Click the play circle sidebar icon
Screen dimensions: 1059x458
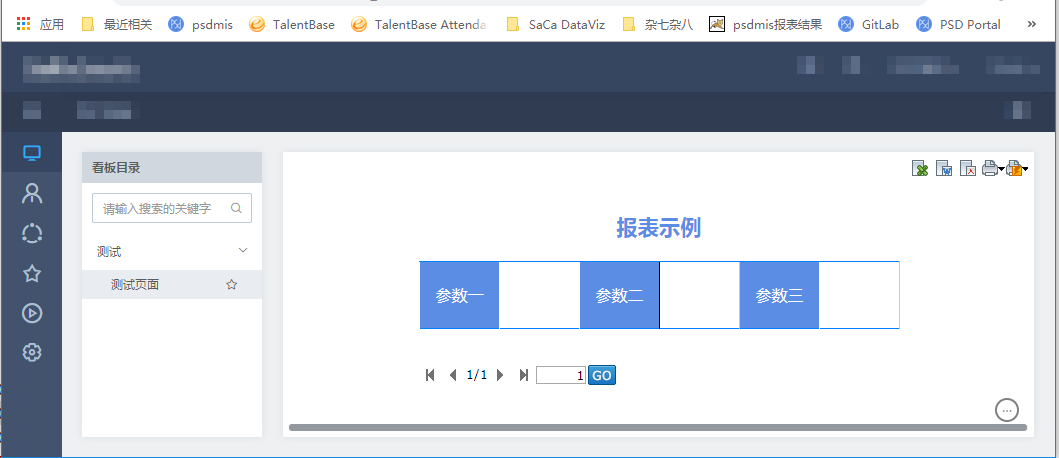pyautogui.click(x=32, y=313)
